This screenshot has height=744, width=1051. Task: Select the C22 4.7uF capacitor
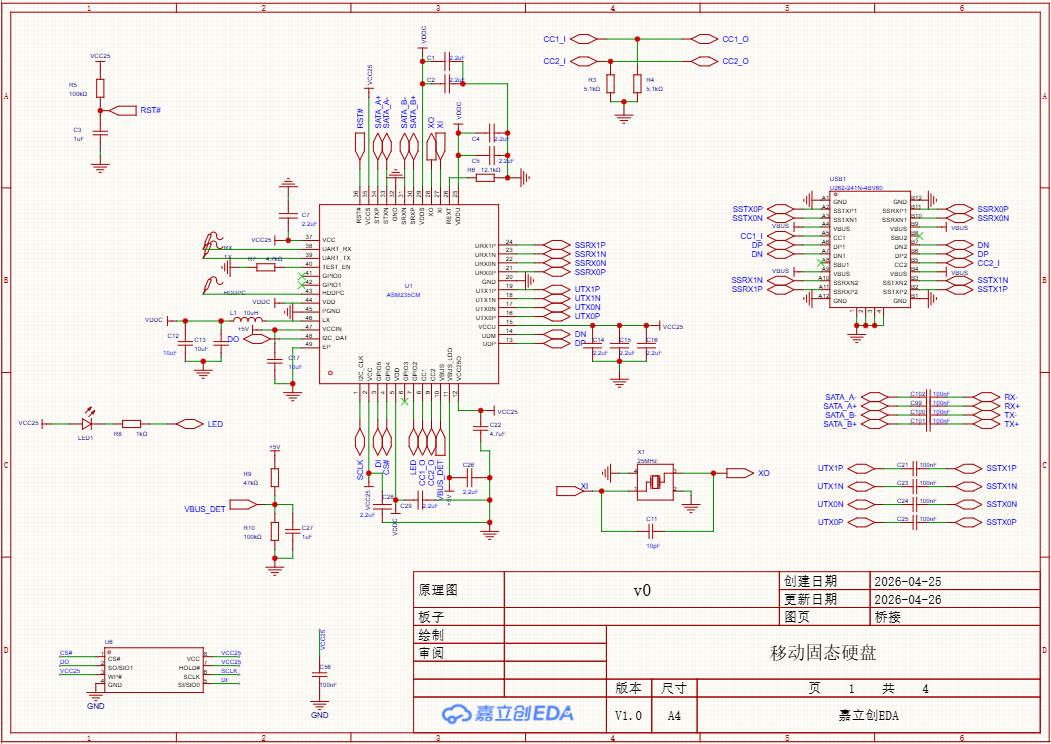pos(481,428)
